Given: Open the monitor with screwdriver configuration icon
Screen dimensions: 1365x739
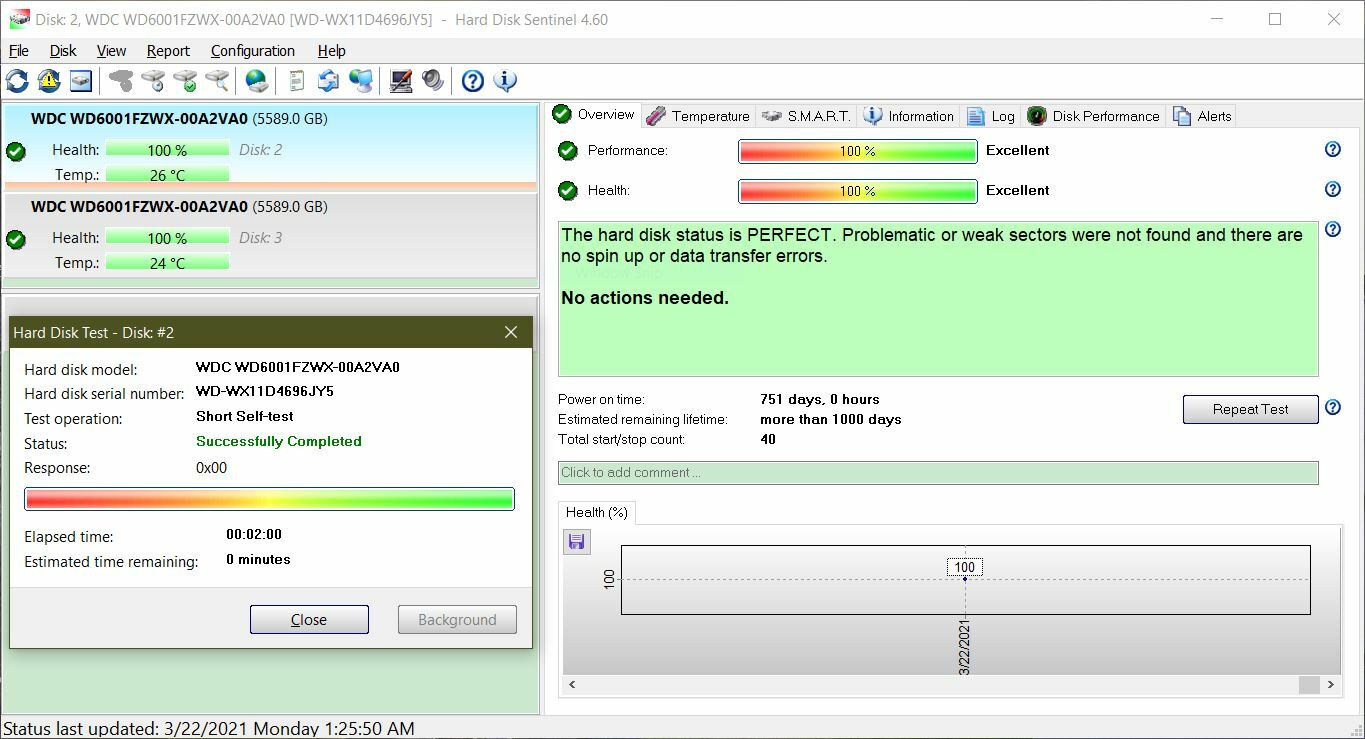Looking at the screenshot, I should pos(401,81).
